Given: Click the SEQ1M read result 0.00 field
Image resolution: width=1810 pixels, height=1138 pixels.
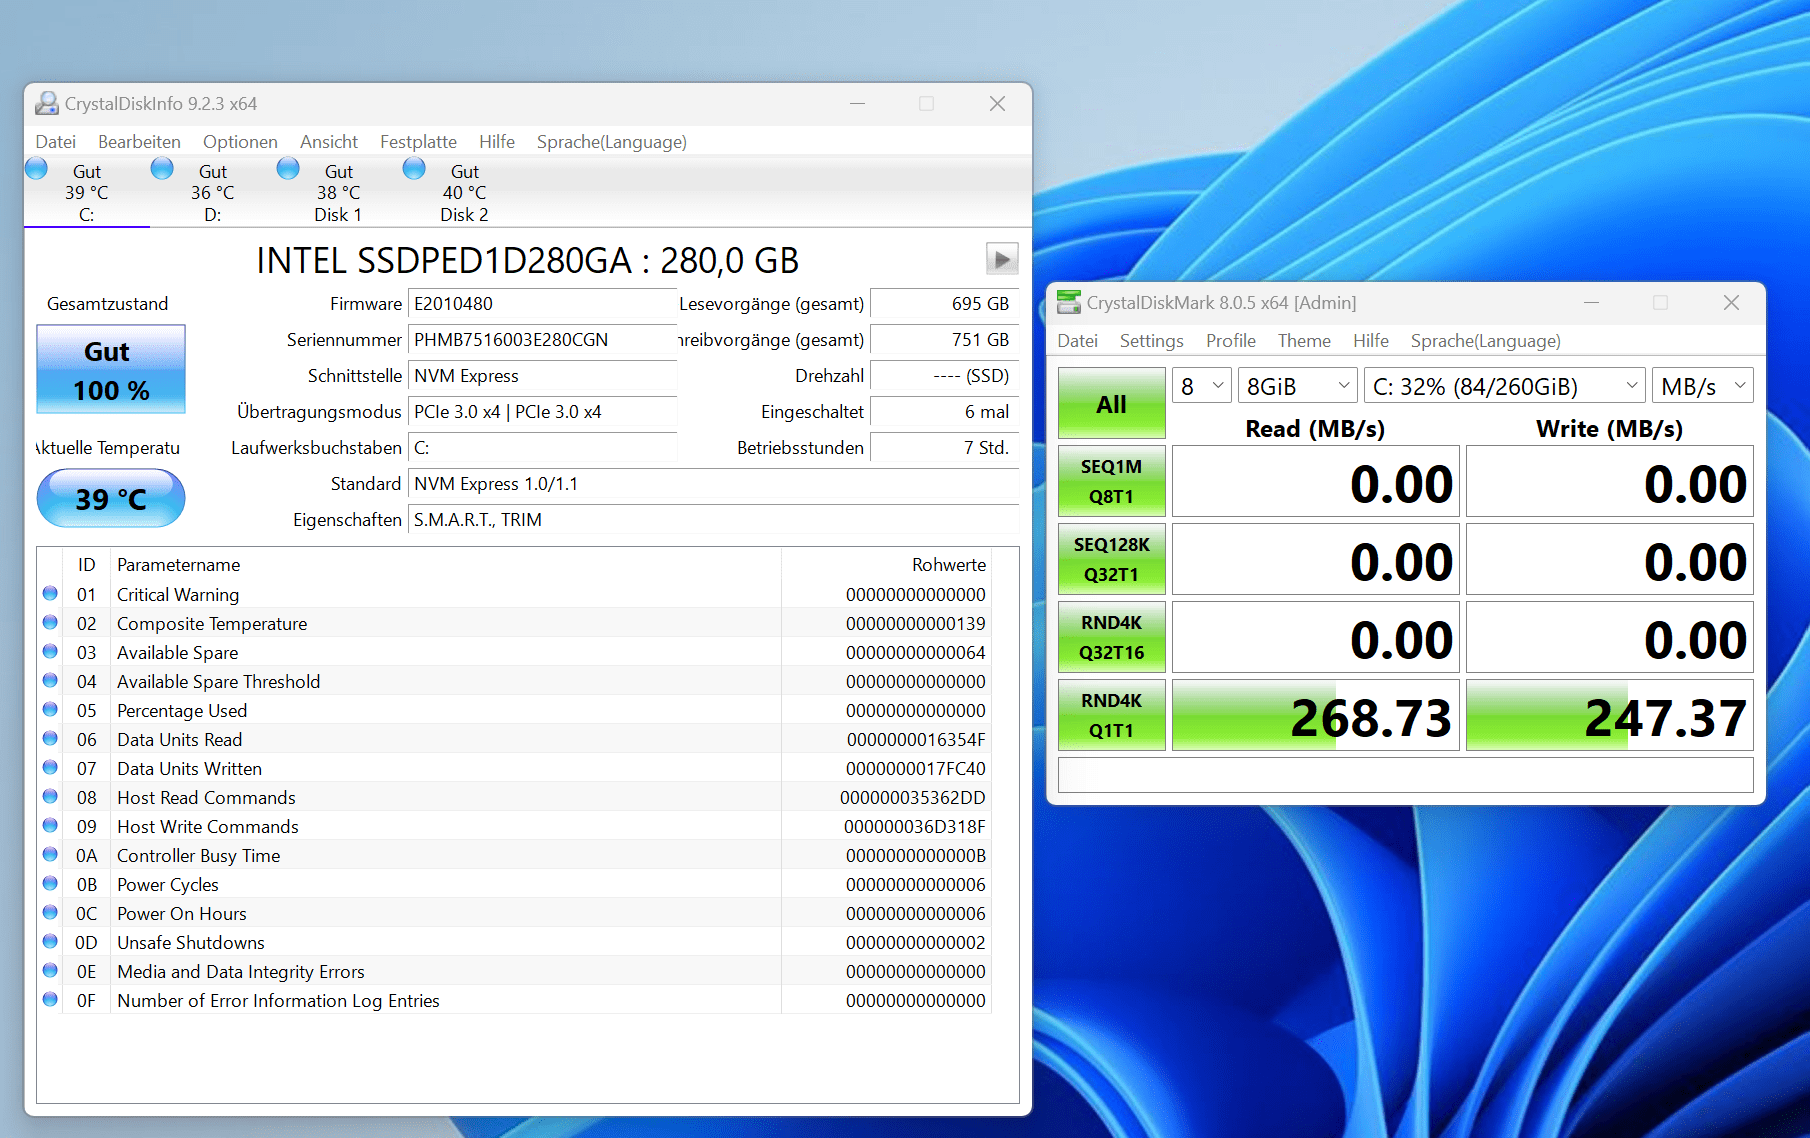Looking at the screenshot, I should [x=1315, y=481].
